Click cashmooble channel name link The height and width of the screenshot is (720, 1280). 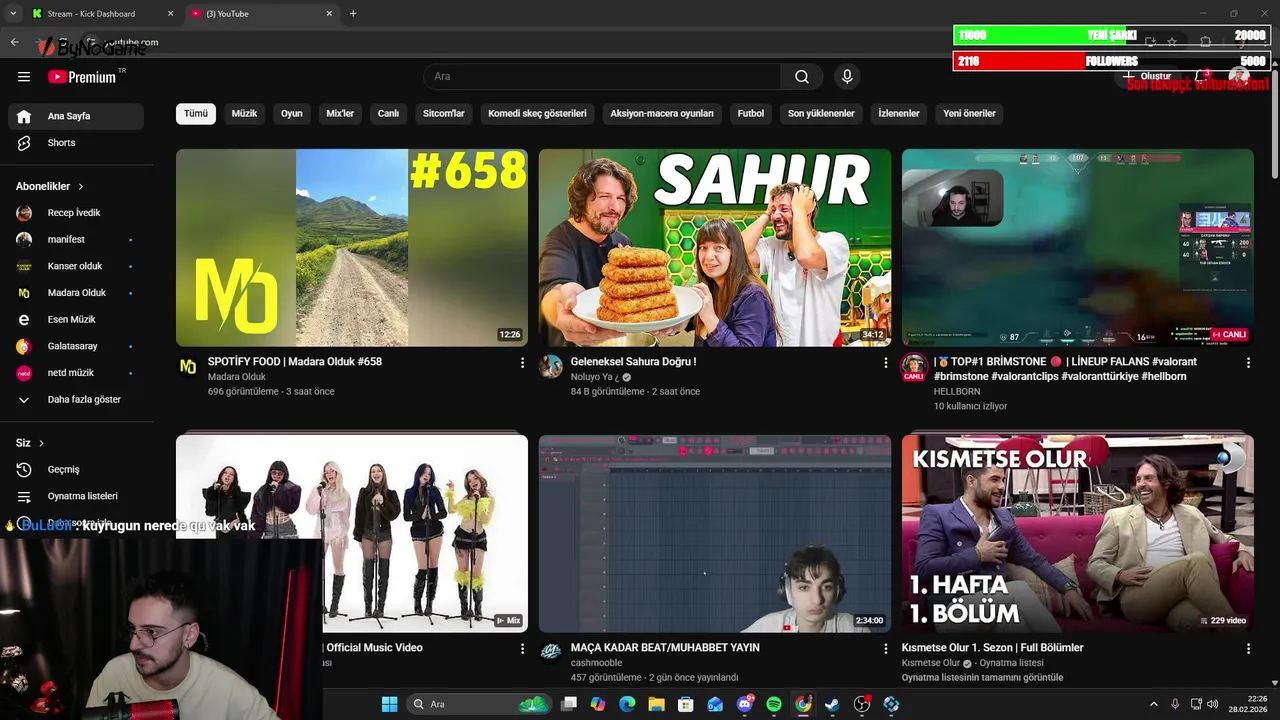click(596, 663)
